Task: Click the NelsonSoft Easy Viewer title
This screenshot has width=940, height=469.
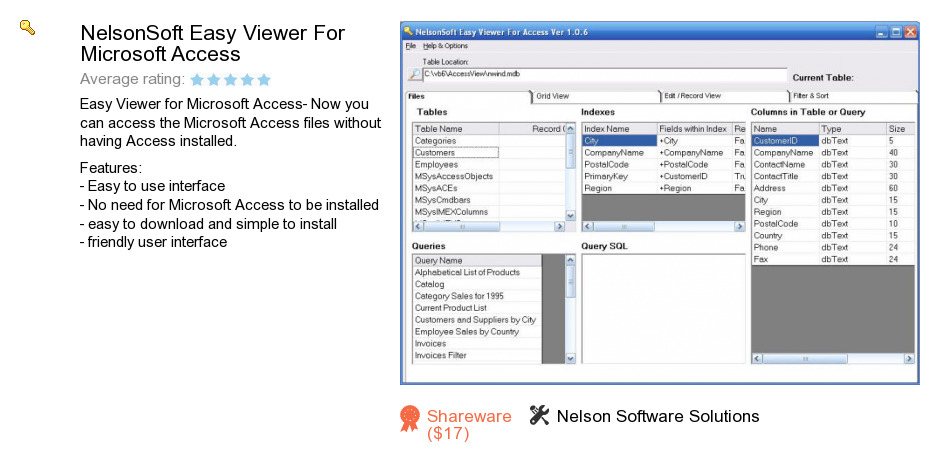Action: coord(213,43)
